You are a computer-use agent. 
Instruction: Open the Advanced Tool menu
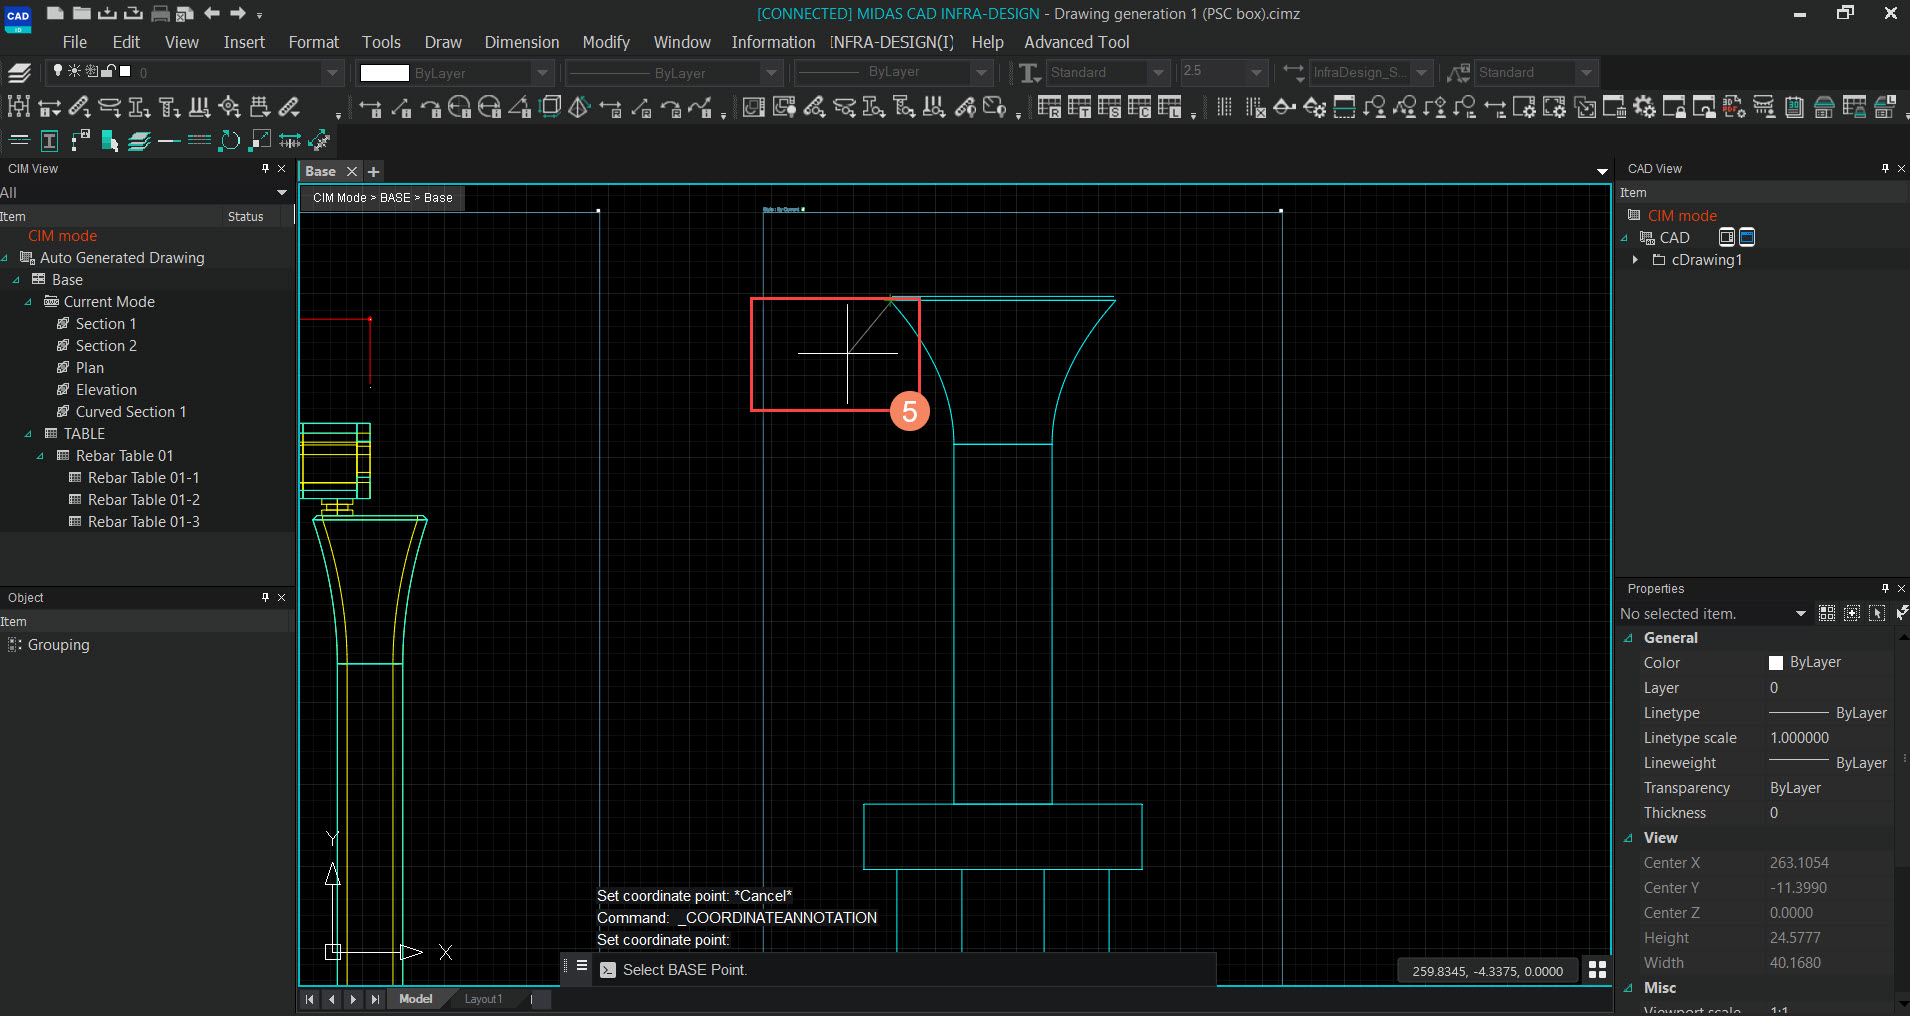[x=1076, y=42]
